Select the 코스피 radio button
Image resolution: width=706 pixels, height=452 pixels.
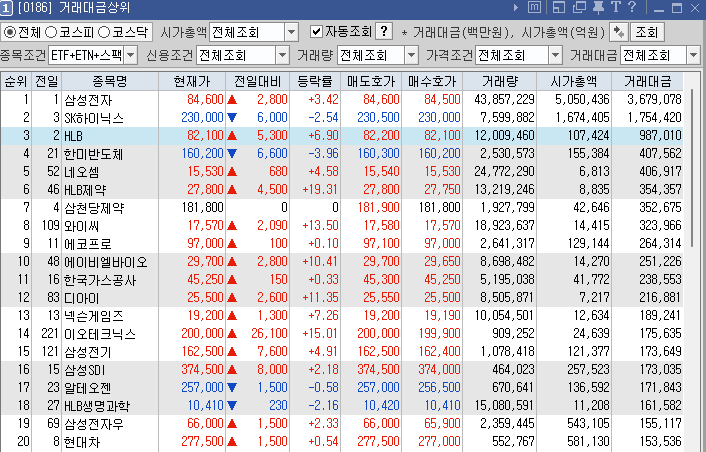click(51, 32)
